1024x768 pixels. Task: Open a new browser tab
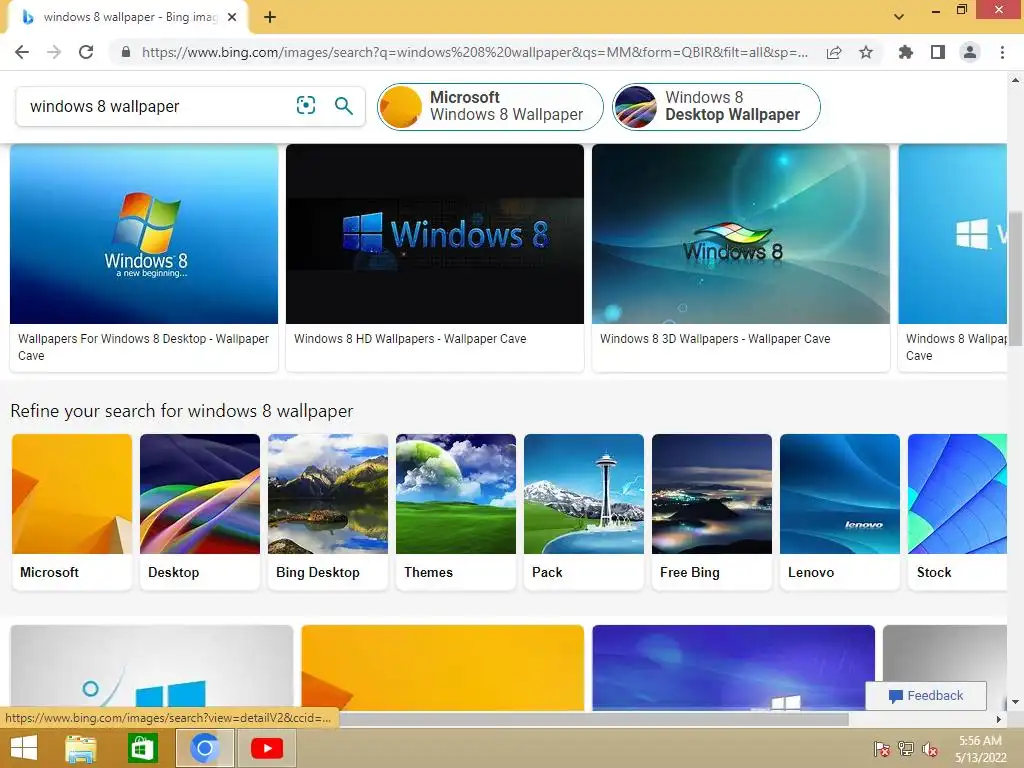coord(270,18)
